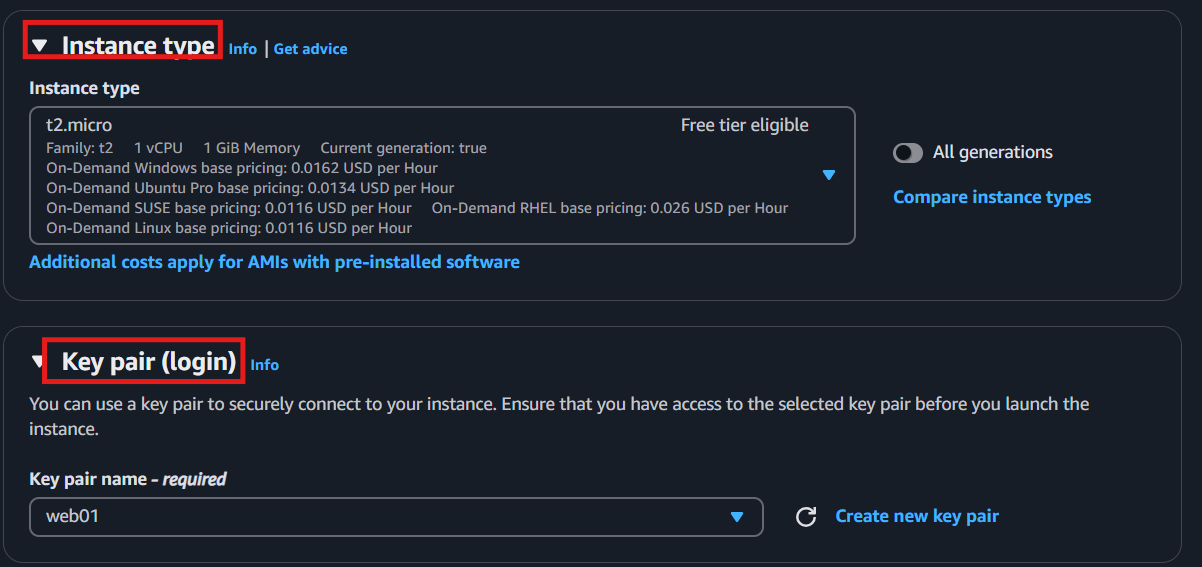The image size is (1202, 567).
Task: Open Info link beside Key pair heading
Action: pyautogui.click(x=265, y=365)
